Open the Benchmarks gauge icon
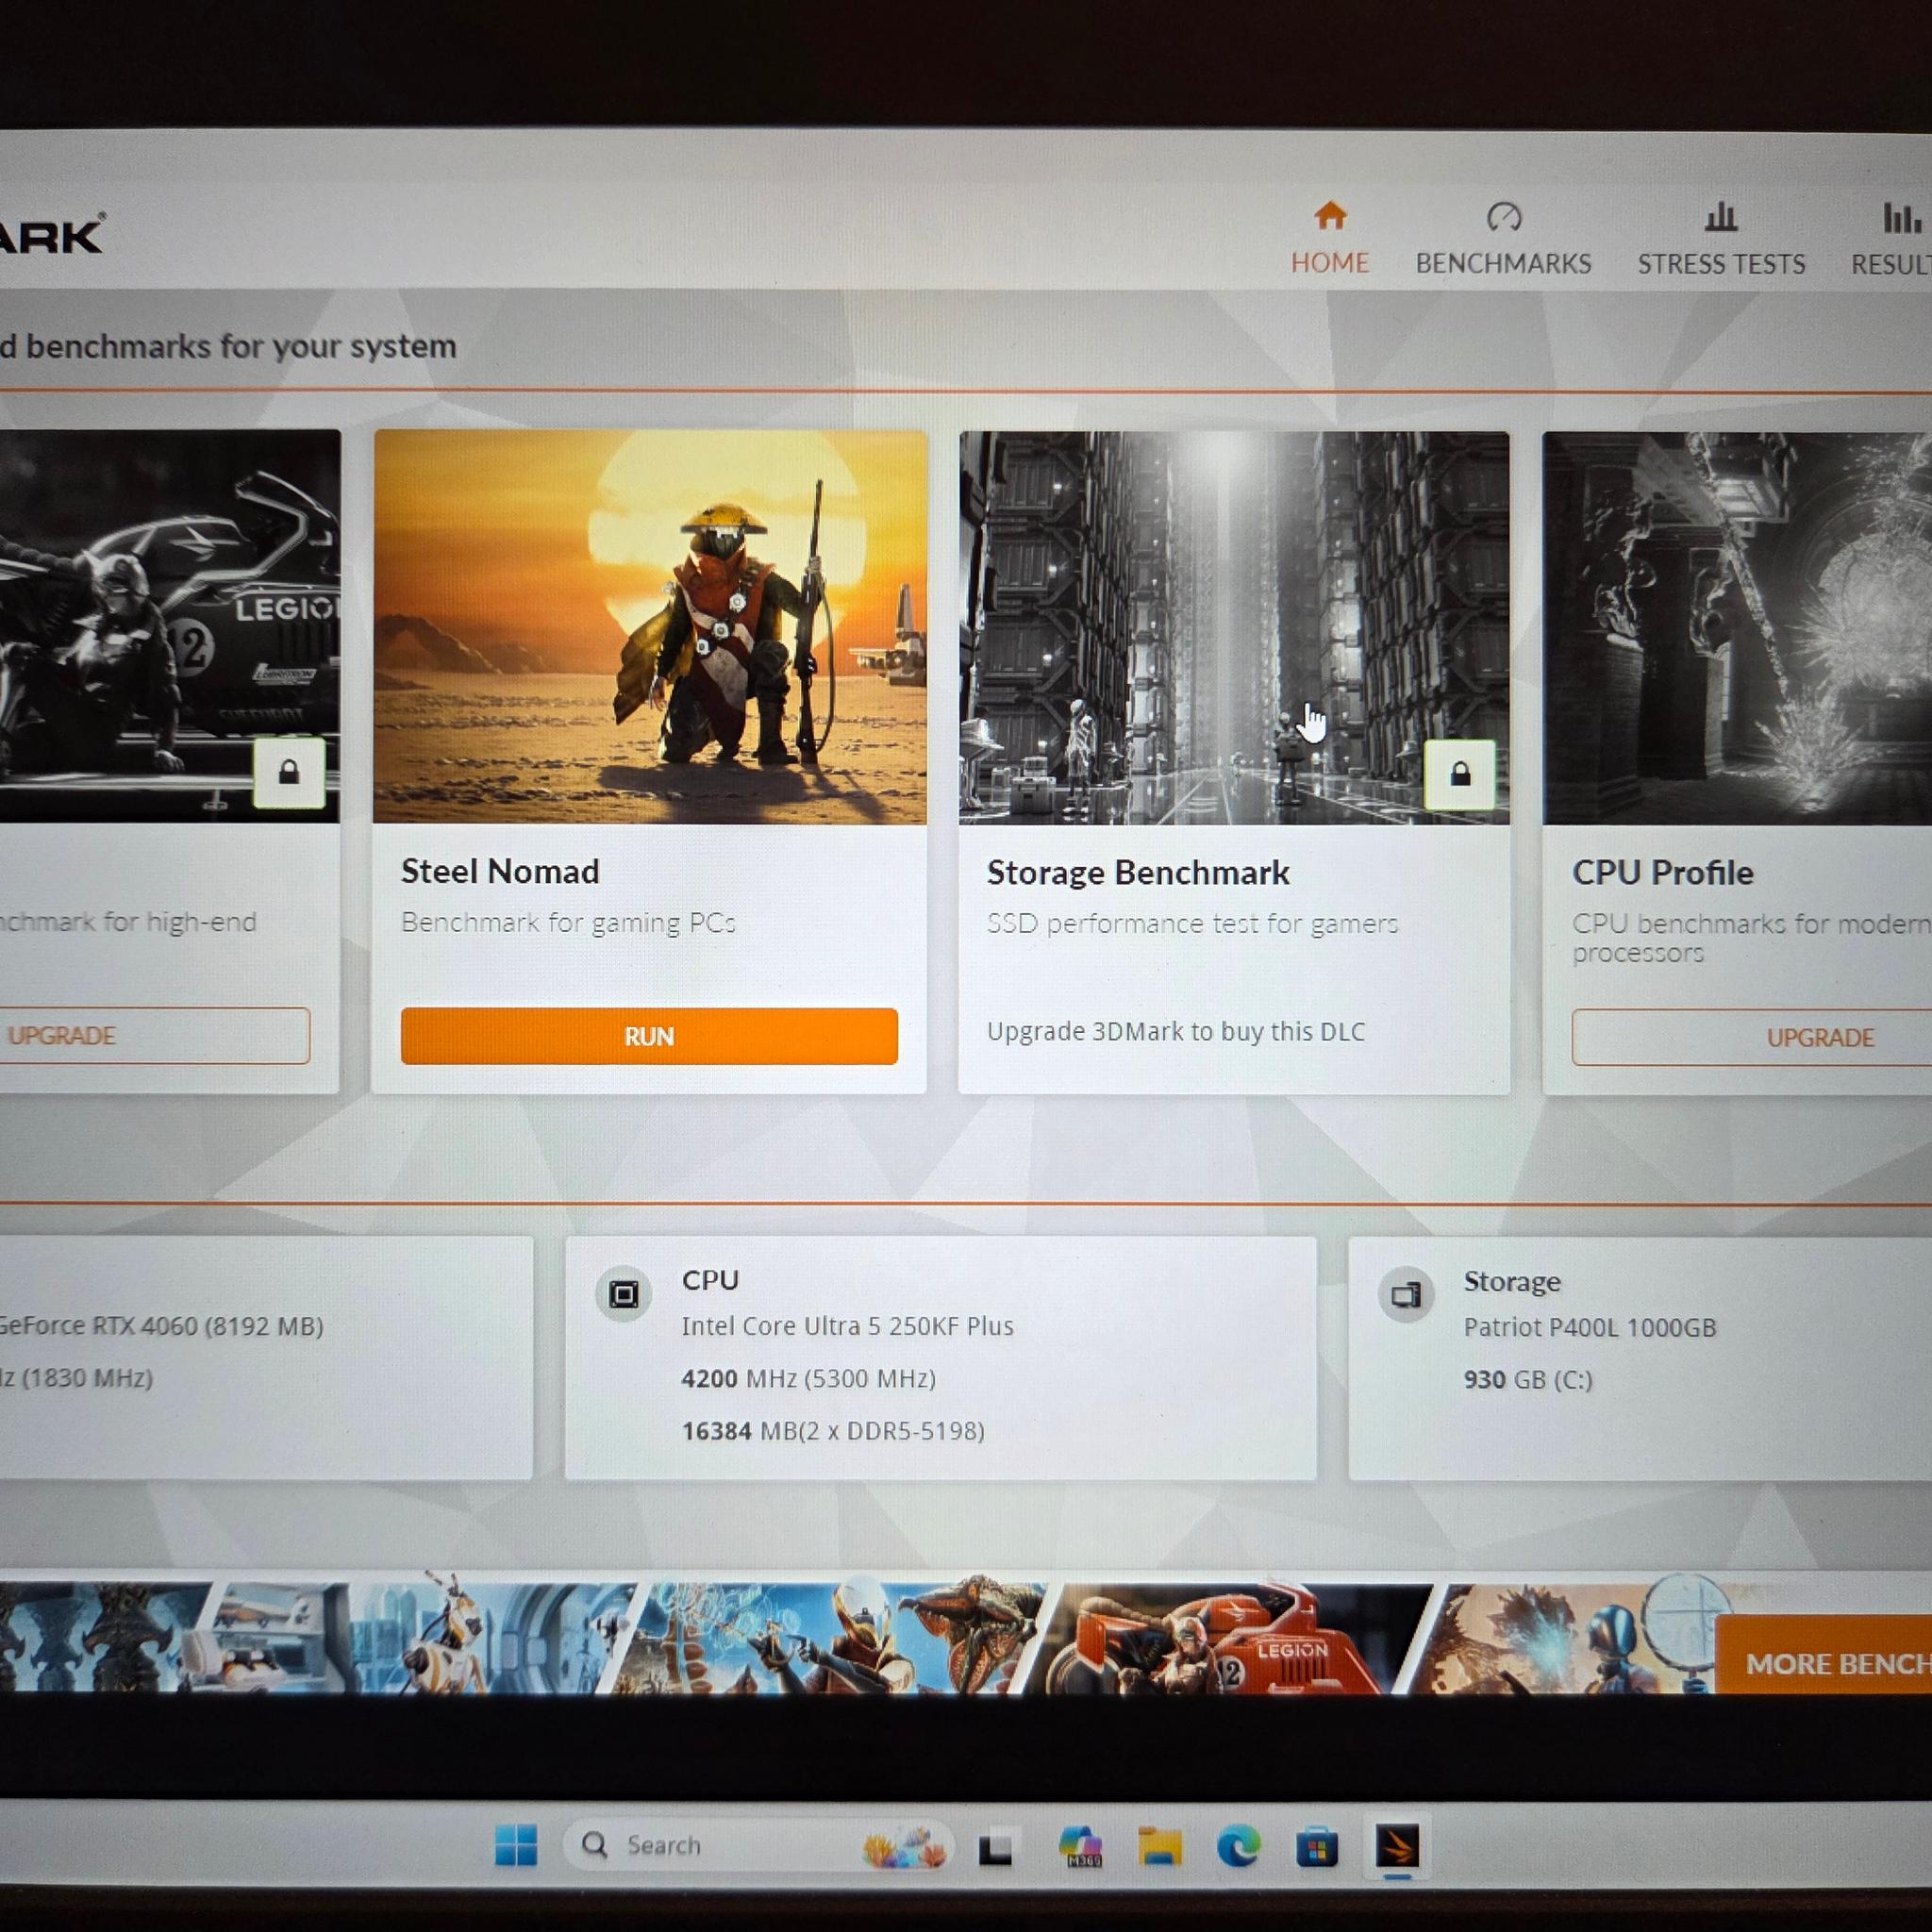 (x=1503, y=217)
